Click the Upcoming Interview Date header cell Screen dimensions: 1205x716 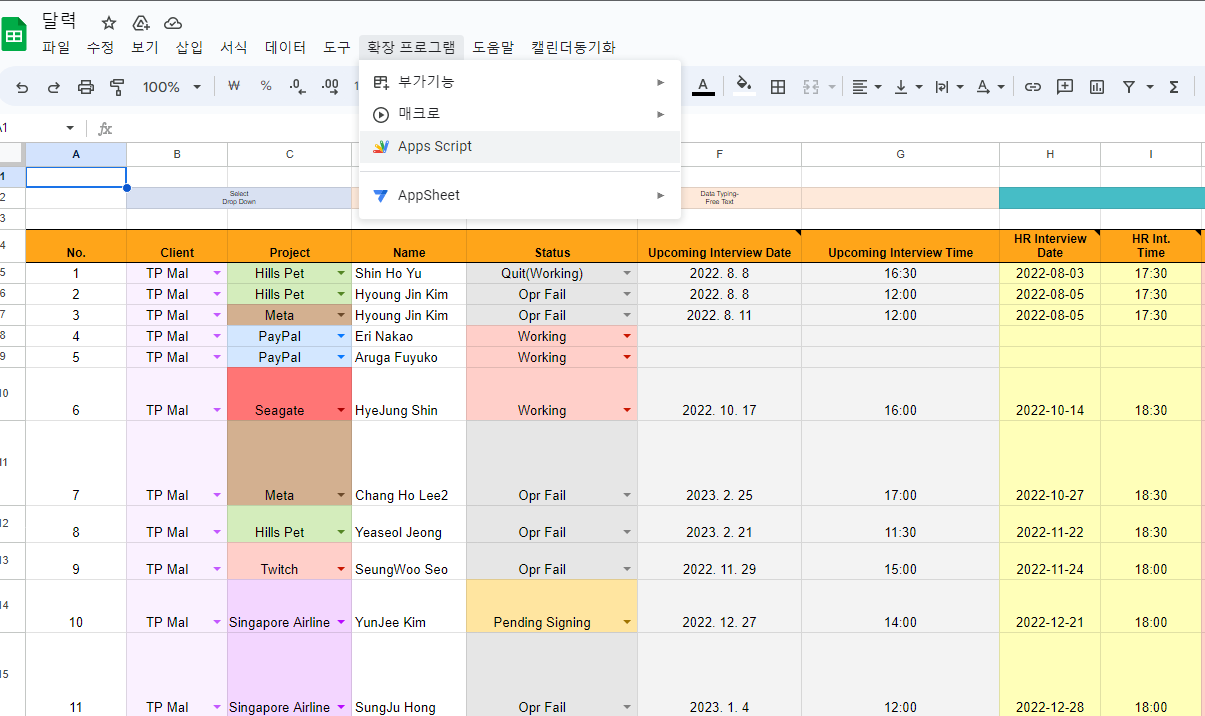pos(719,246)
